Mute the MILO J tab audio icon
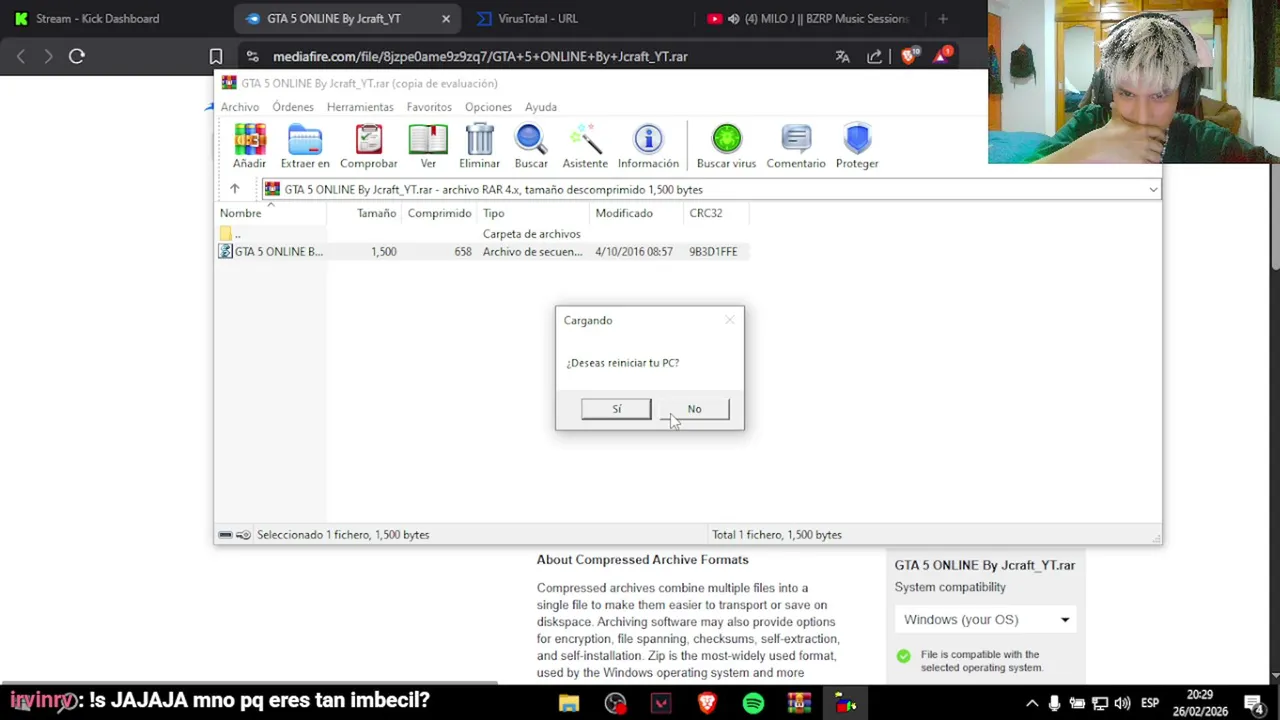Screen dimensions: 1280x720 point(733,18)
